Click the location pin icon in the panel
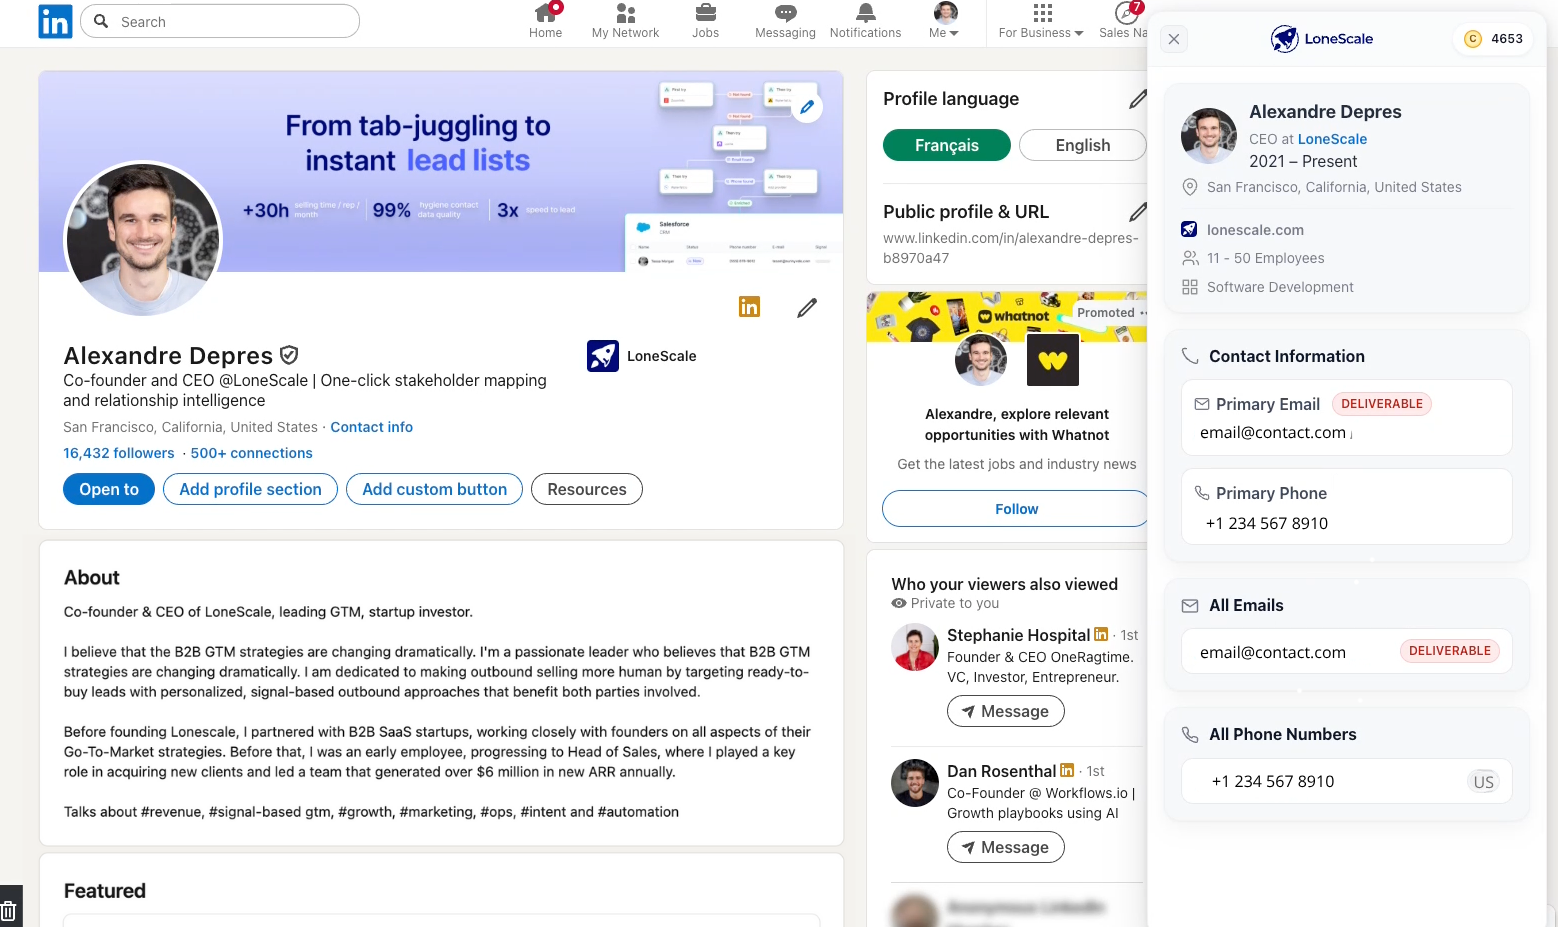 pyautogui.click(x=1190, y=187)
